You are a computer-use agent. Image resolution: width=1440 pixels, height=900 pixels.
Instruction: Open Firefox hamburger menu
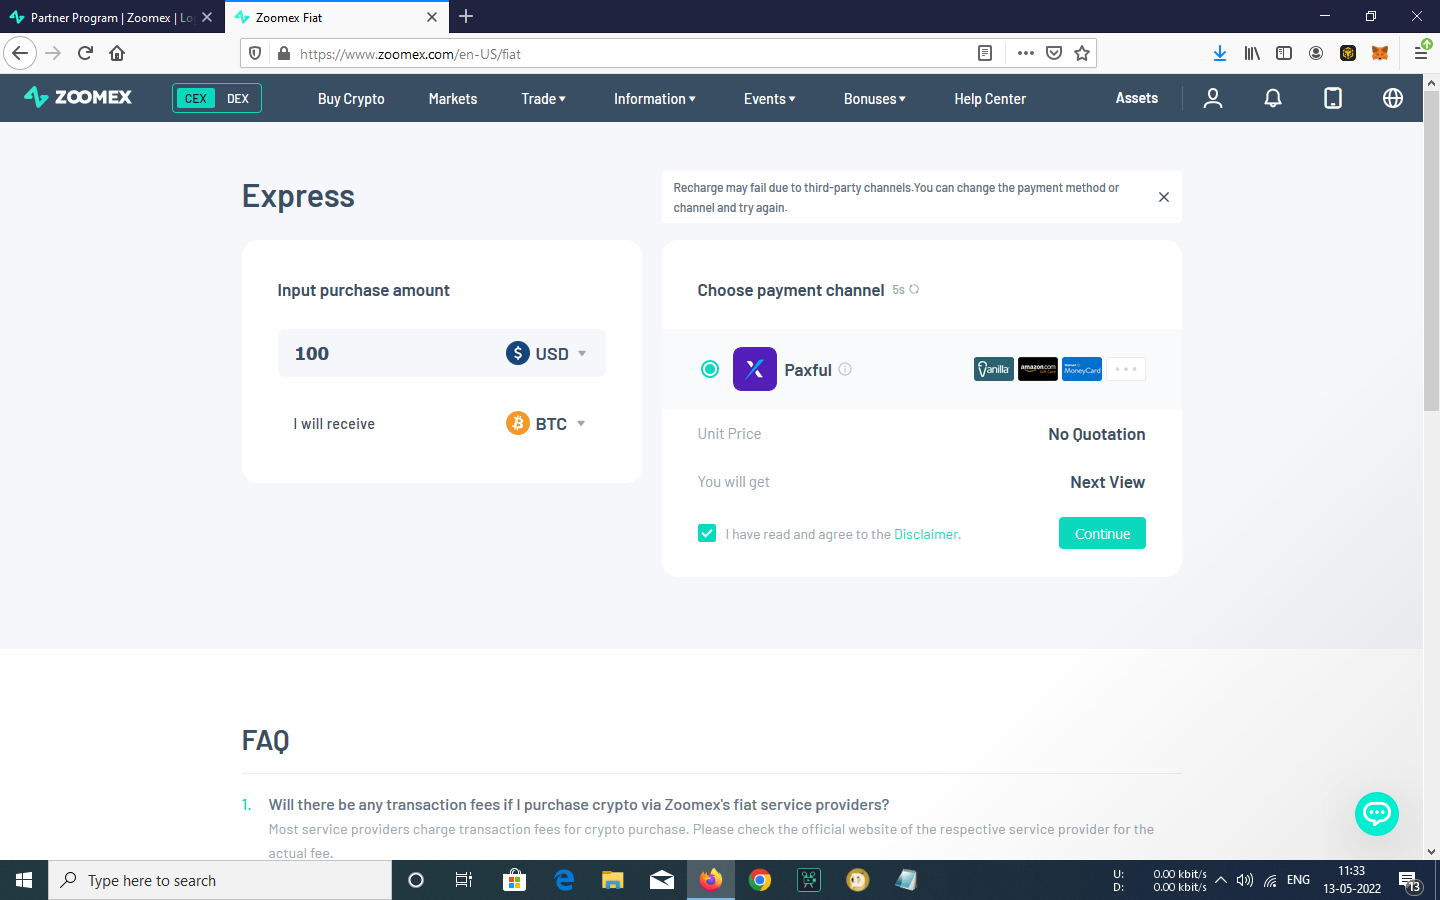point(1421,53)
